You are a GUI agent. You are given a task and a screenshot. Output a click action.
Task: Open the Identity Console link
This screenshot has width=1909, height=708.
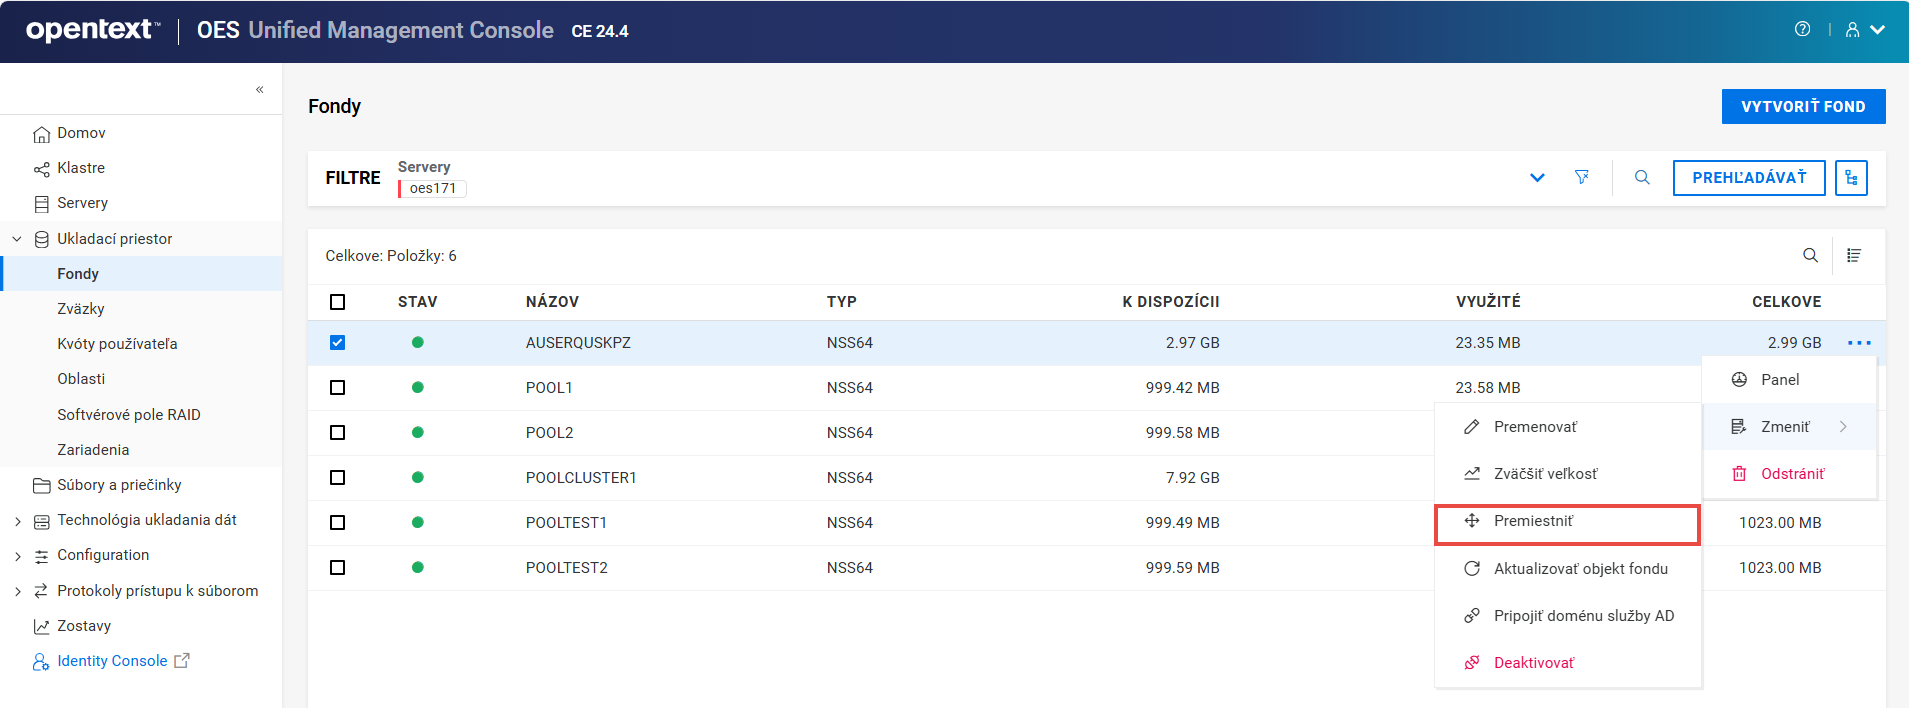[112, 661]
